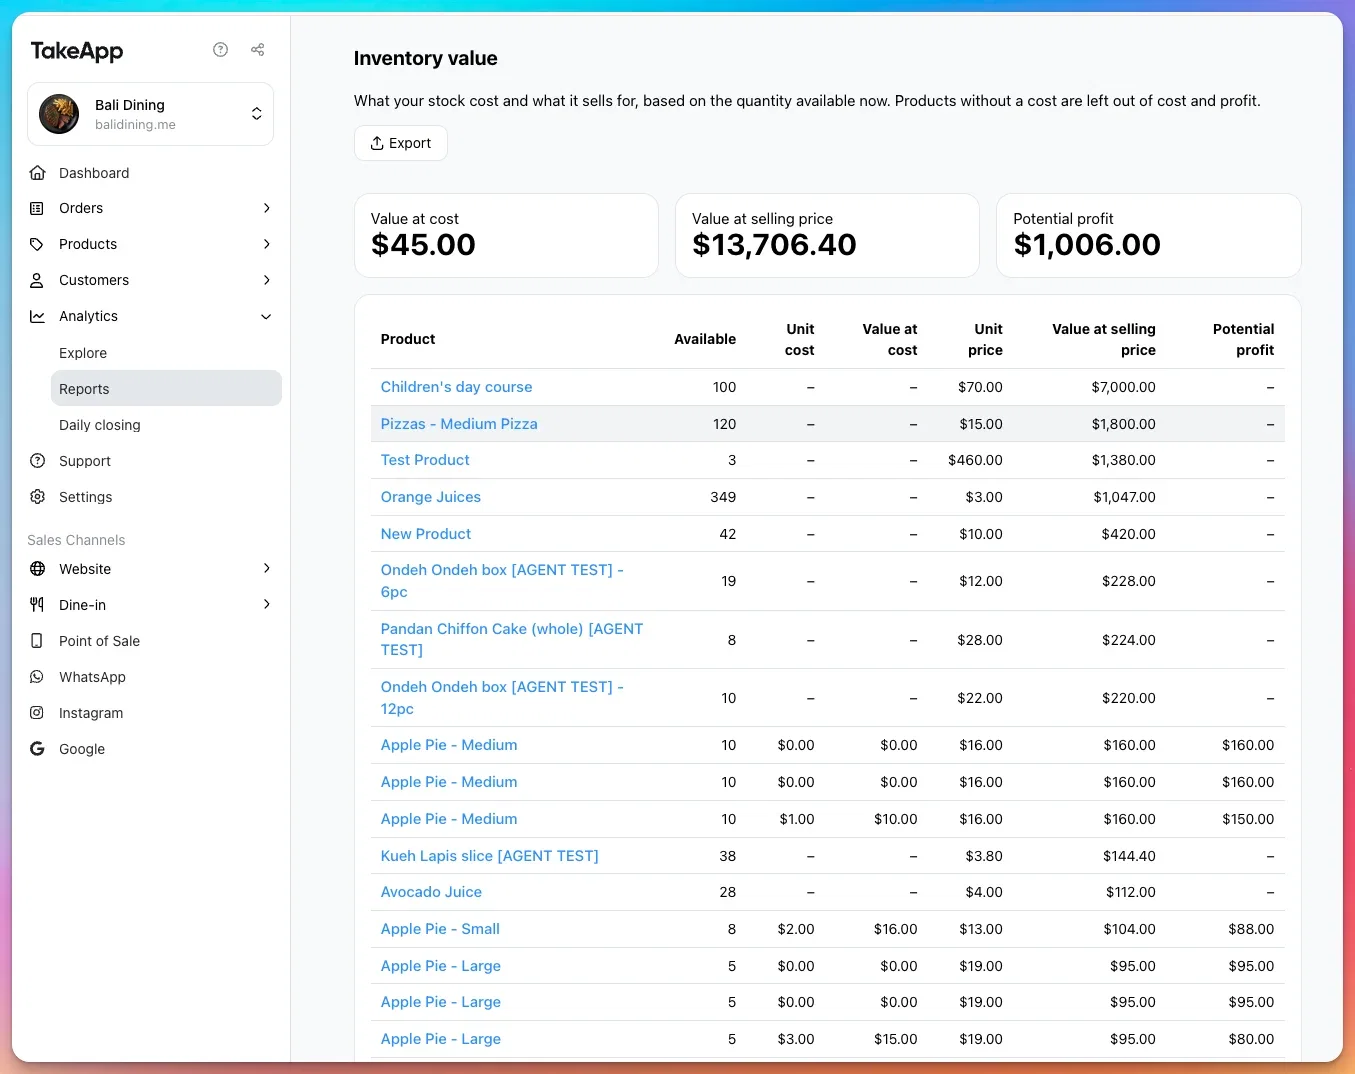Screen dimensions: 1355x1074
Task: Expand the Customers submenu chevron
Action: pos(267,280)
